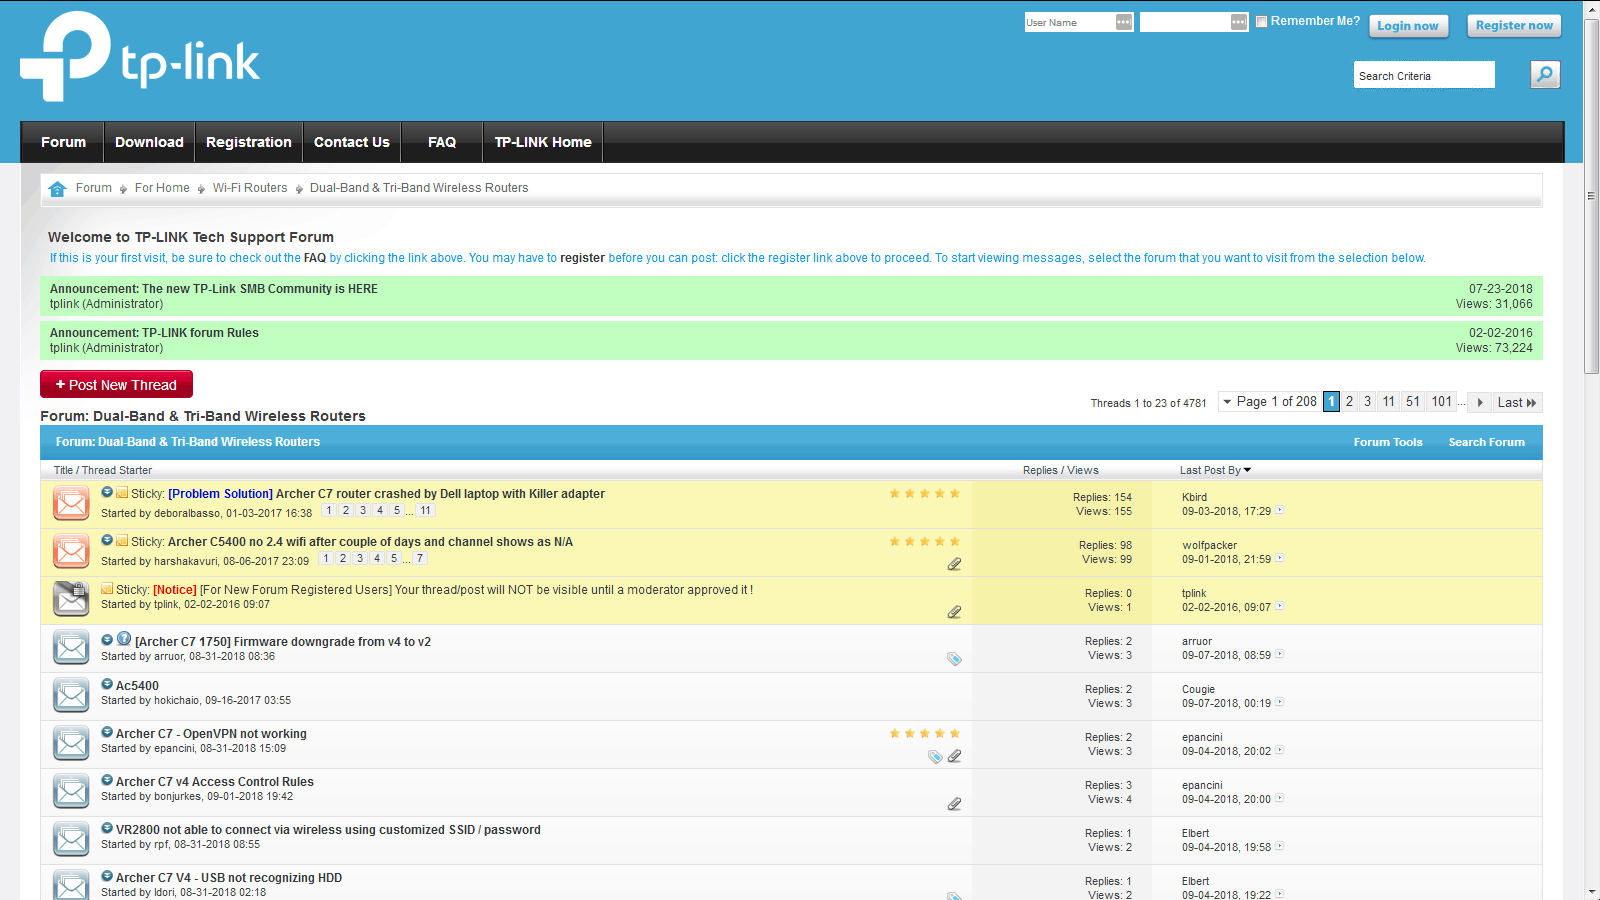Screen dimensions: 1600x900
Task: Click the envelope icon for Firmware downgrade thread
Action: tap(71, 647)
